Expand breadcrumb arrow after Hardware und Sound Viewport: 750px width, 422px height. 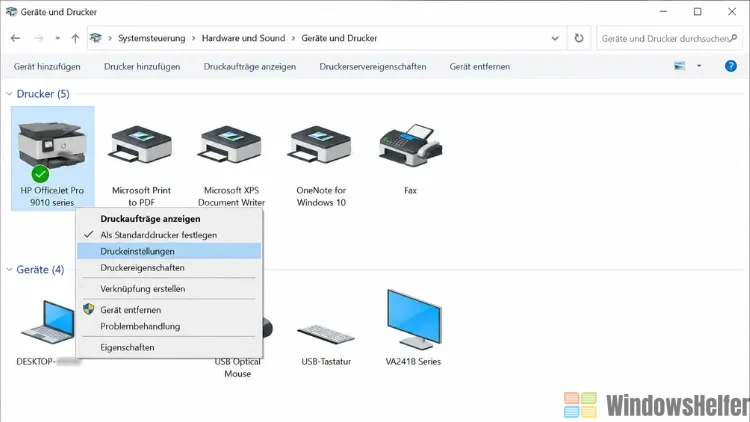click(293, 38)
